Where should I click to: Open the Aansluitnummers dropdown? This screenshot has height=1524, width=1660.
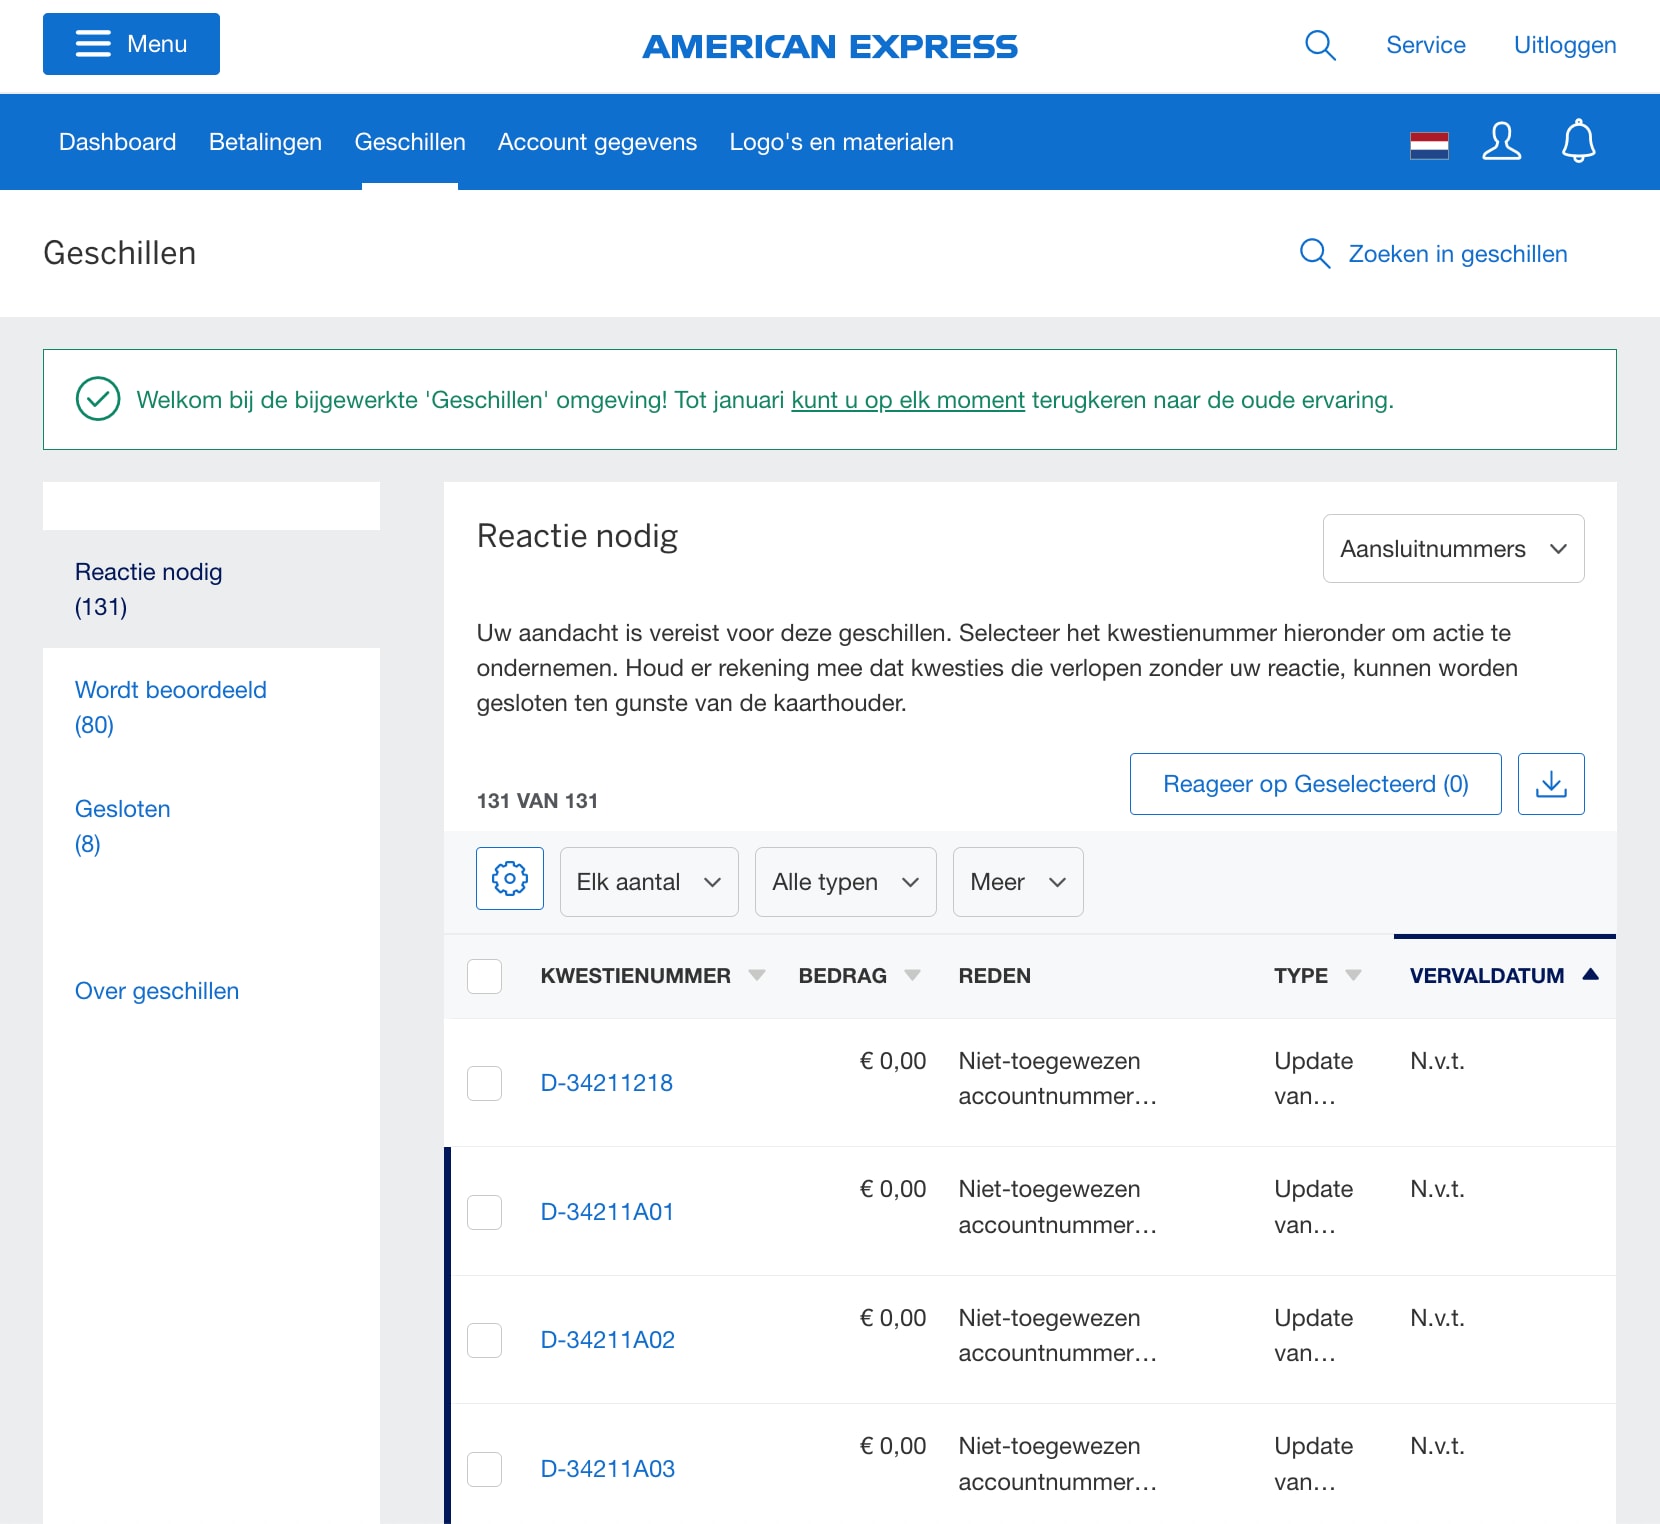pyautogui.click(x=1452, y=548)
